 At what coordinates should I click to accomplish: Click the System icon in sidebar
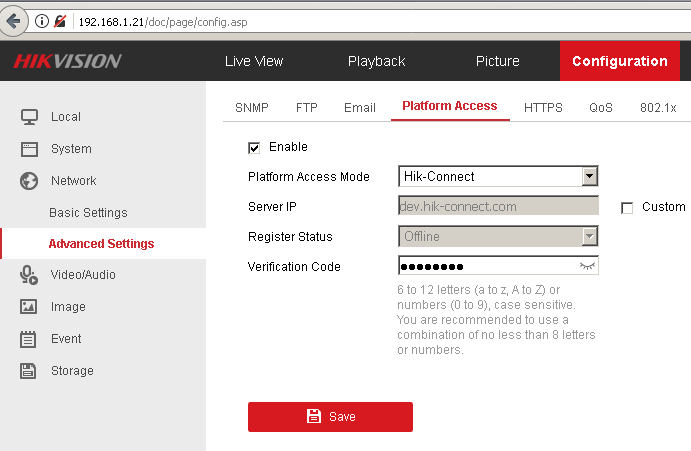pos(29,149)
